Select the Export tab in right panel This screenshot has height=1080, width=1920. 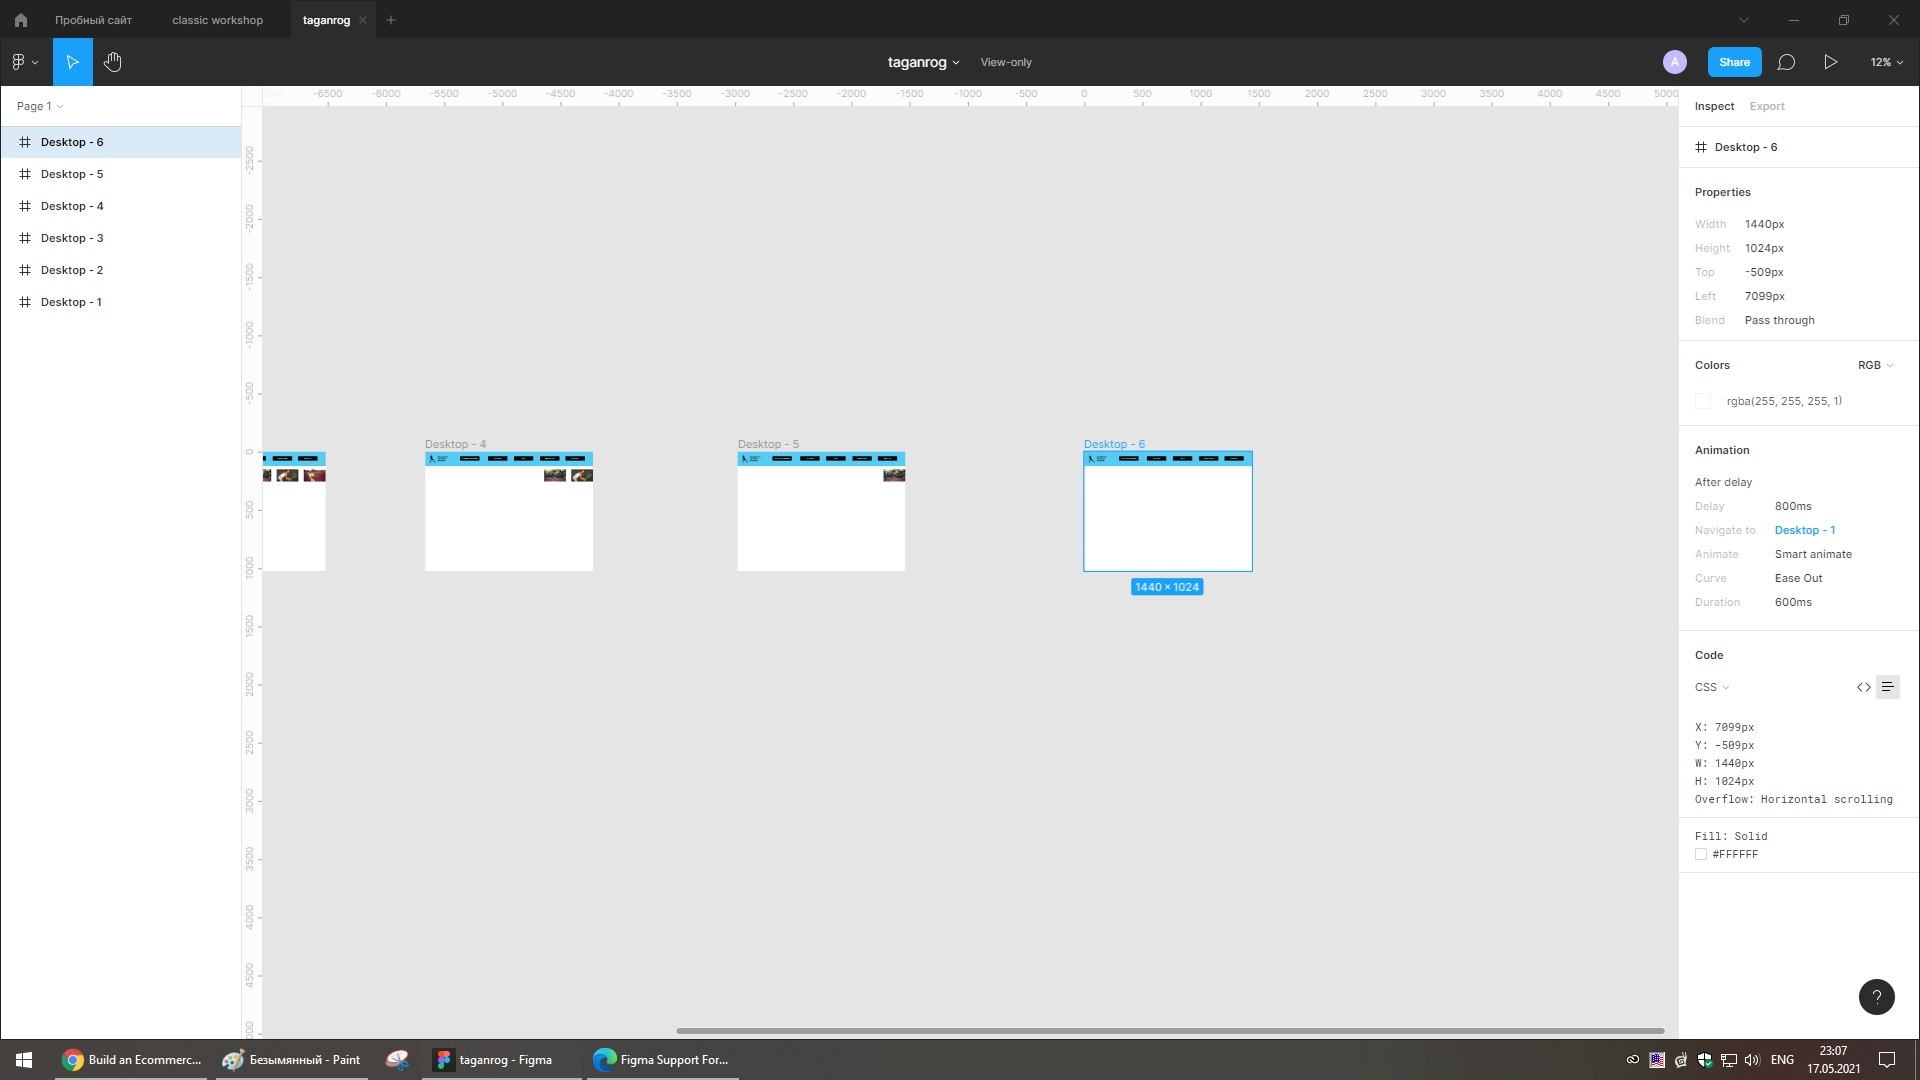tap(1766, 105)
